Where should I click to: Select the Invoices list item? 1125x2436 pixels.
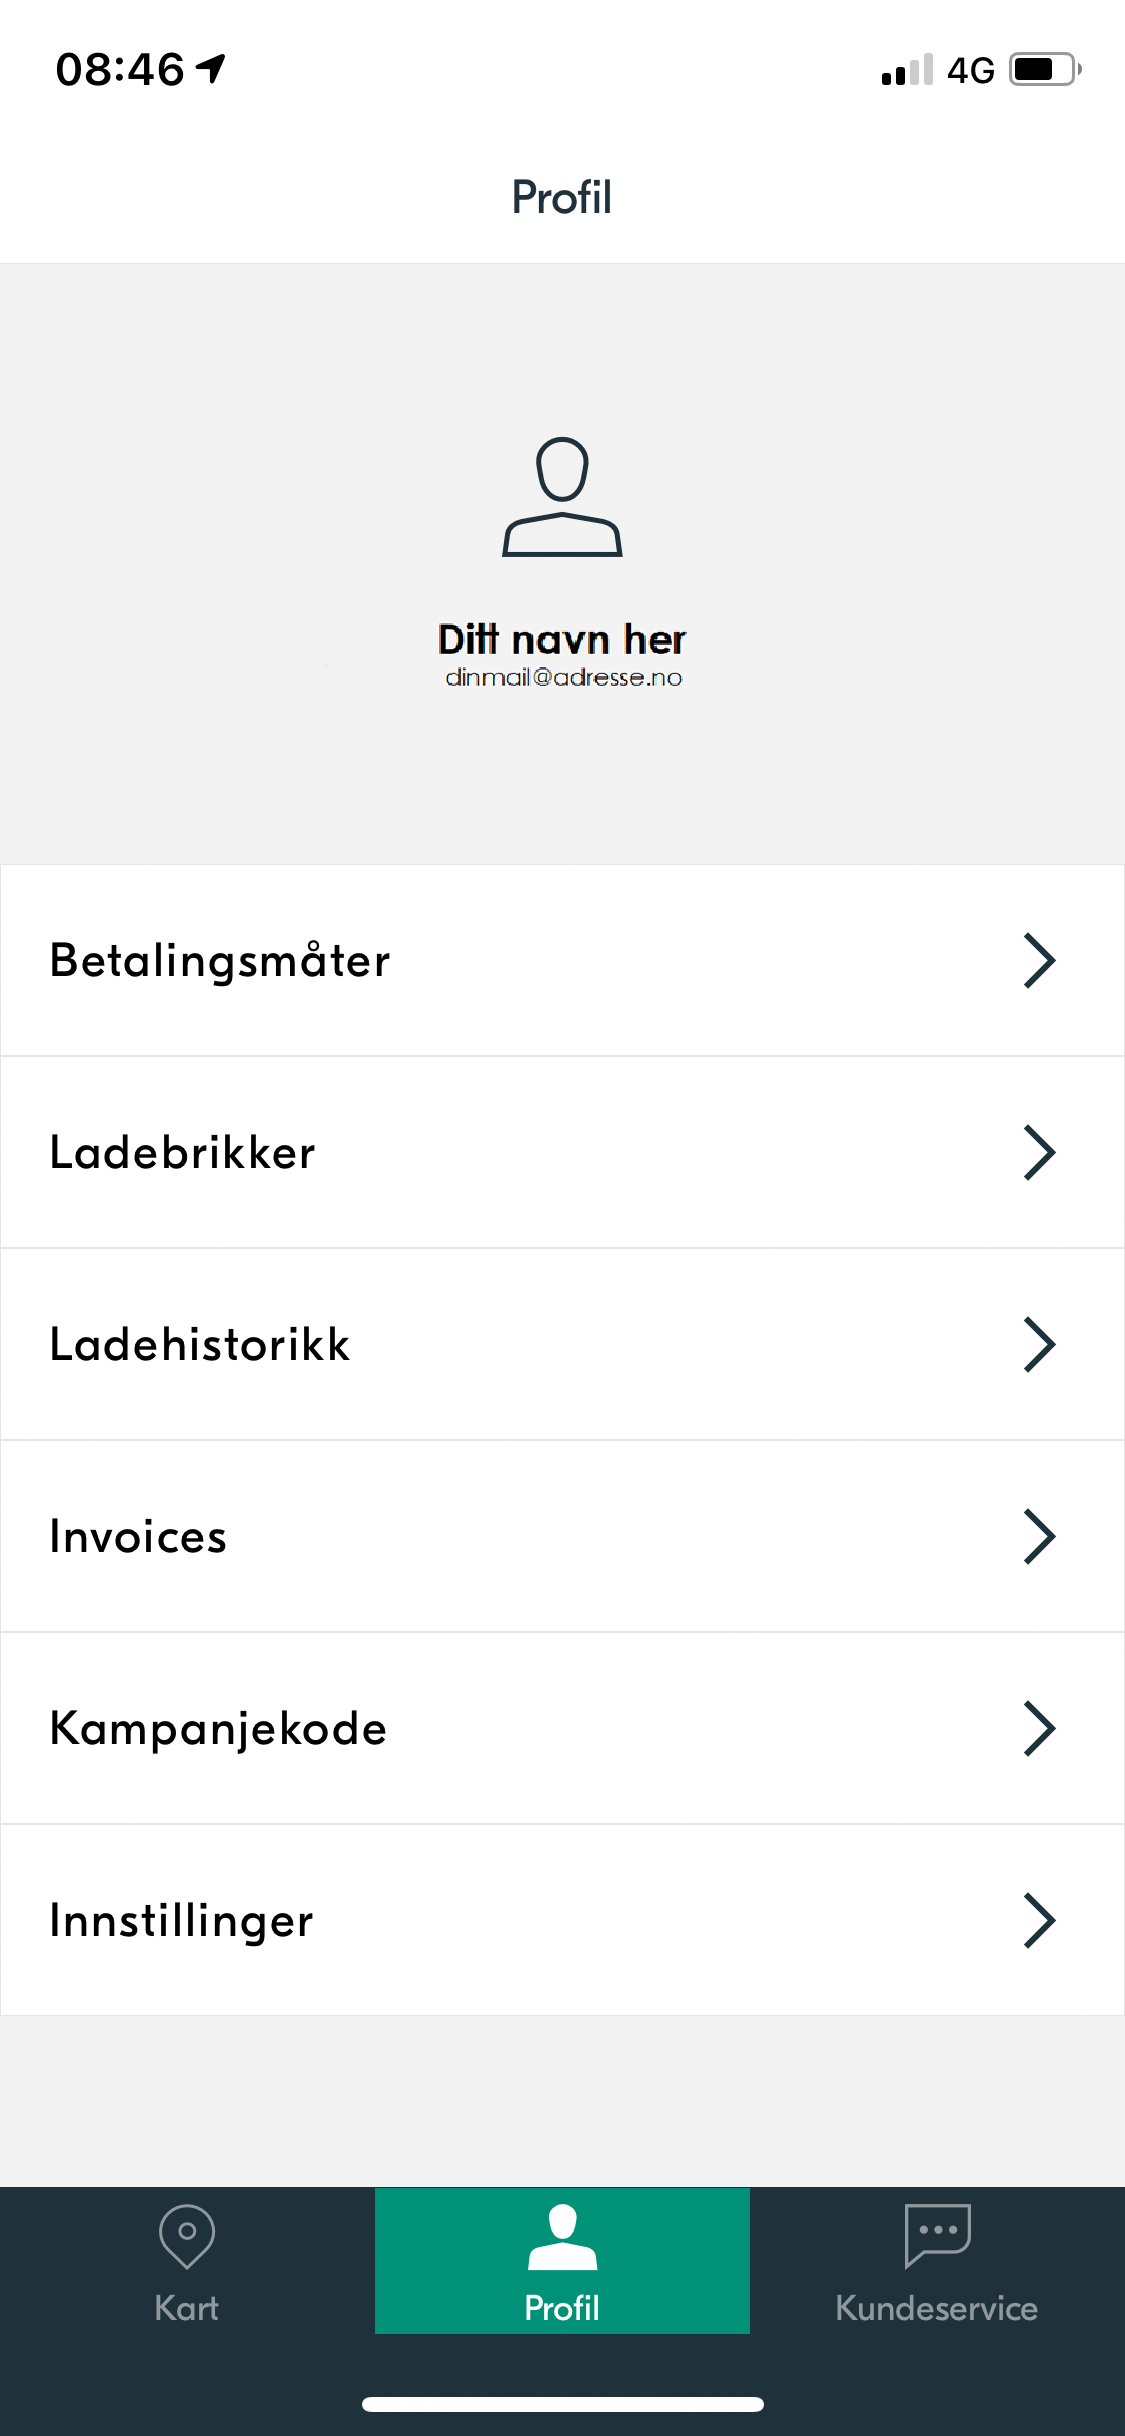(x=139, y=1537)
